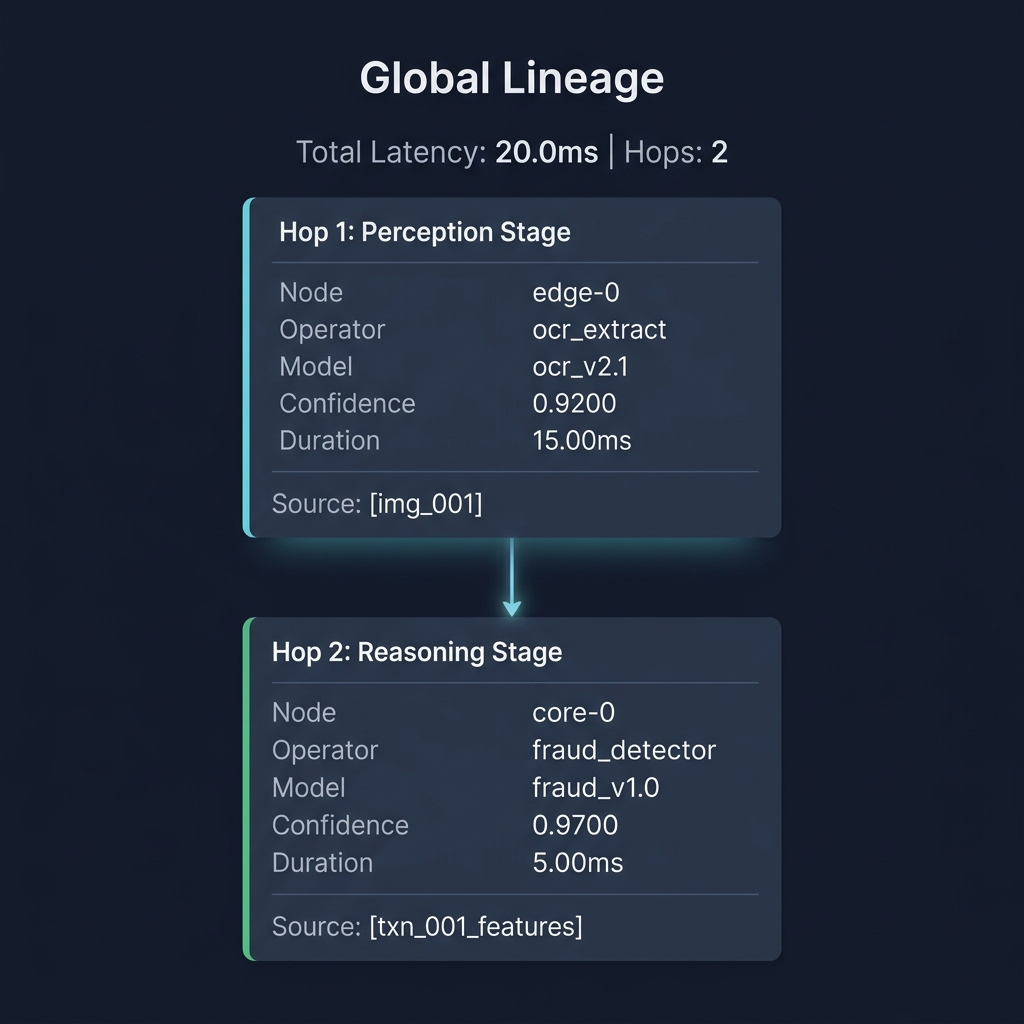This screenshot has width=1024, height=1024.
Task: Click the Global Lineage title
Action: (x=512, y=79)
